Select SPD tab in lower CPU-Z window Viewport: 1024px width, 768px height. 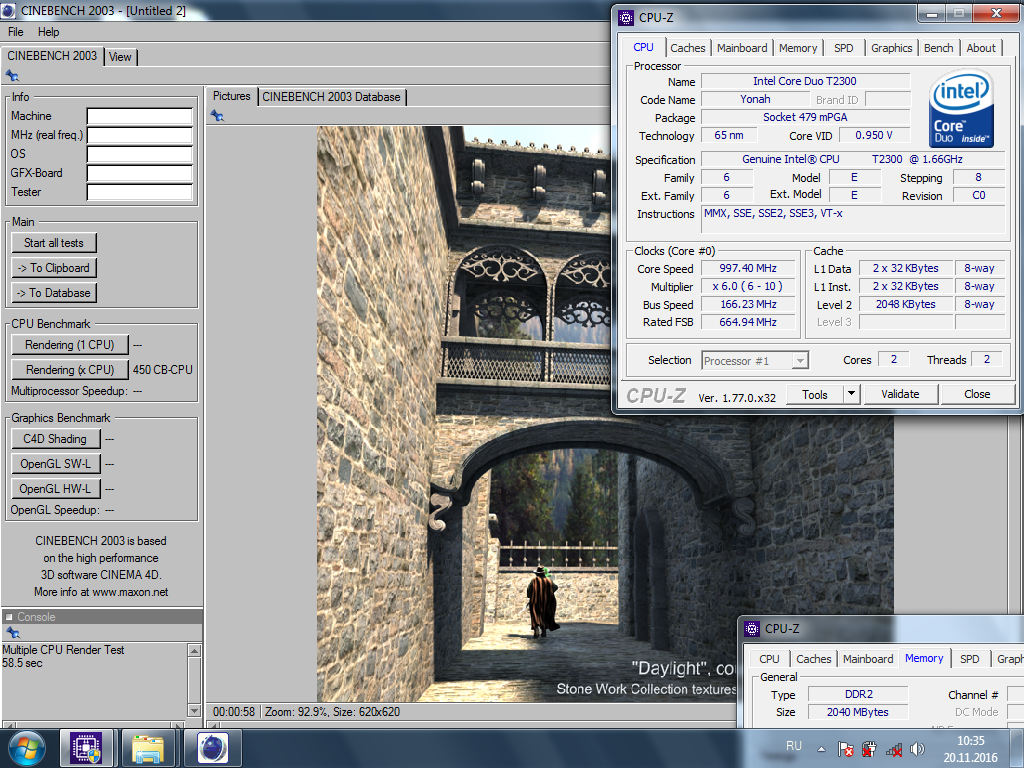point(970,659)
